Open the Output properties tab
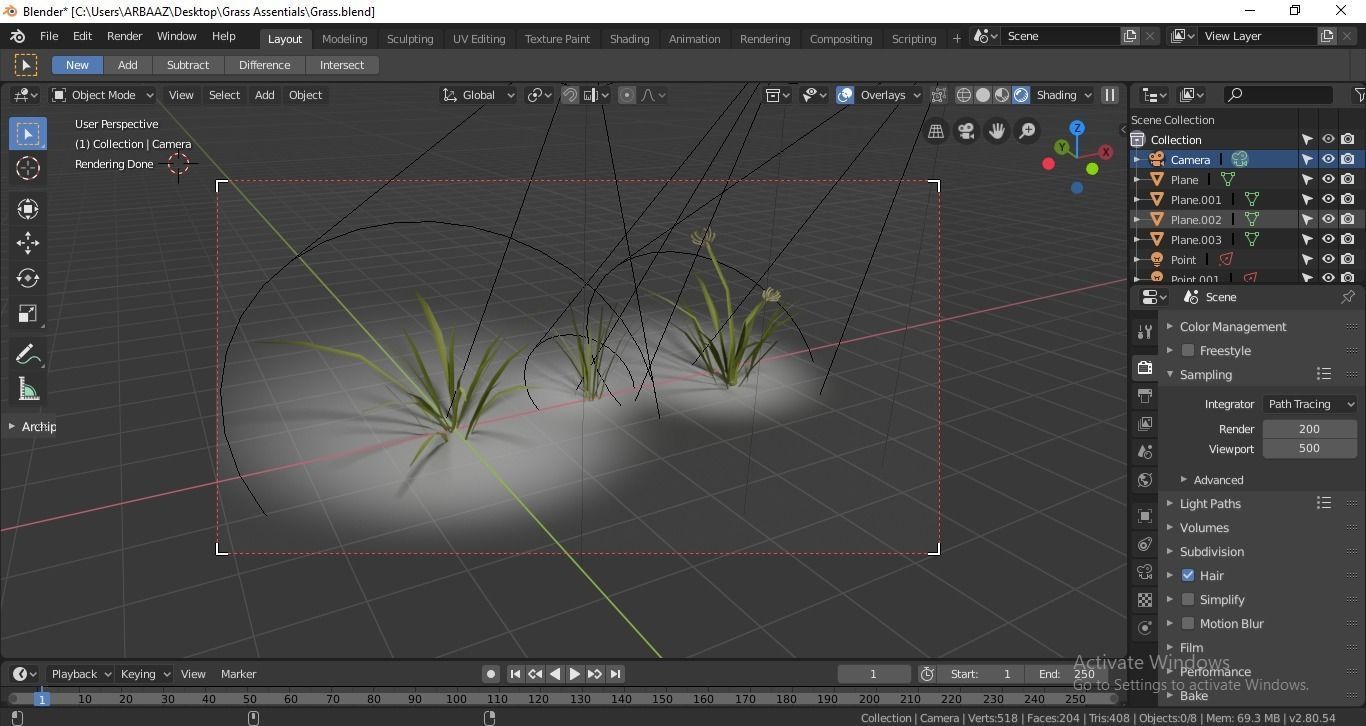 pyautogui.click(x=1145, y=396)
